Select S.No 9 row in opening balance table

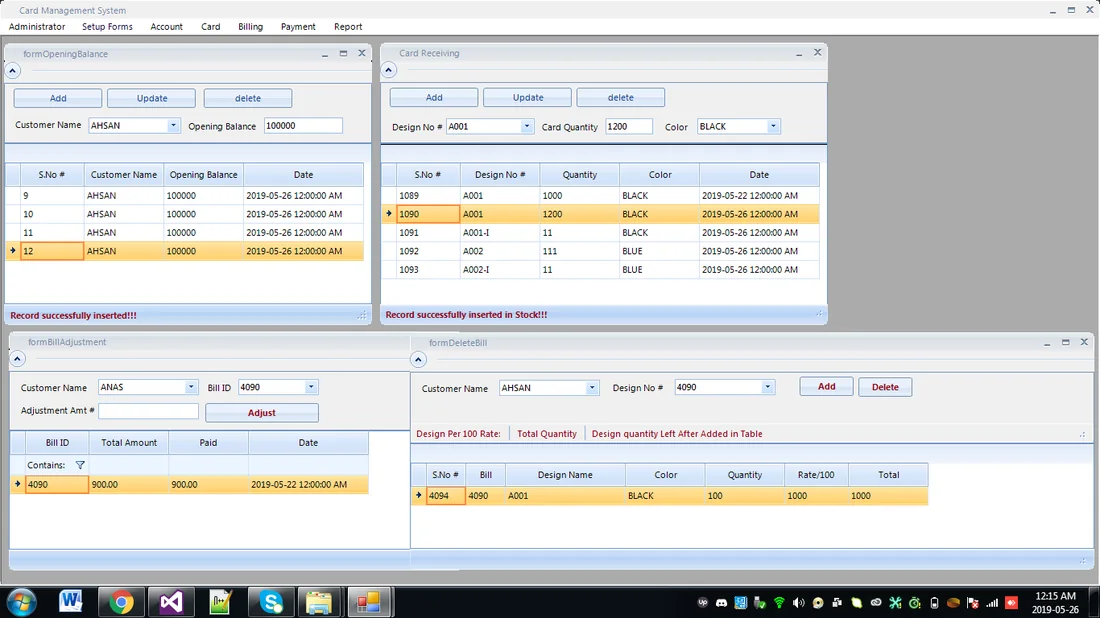point(185,196)
